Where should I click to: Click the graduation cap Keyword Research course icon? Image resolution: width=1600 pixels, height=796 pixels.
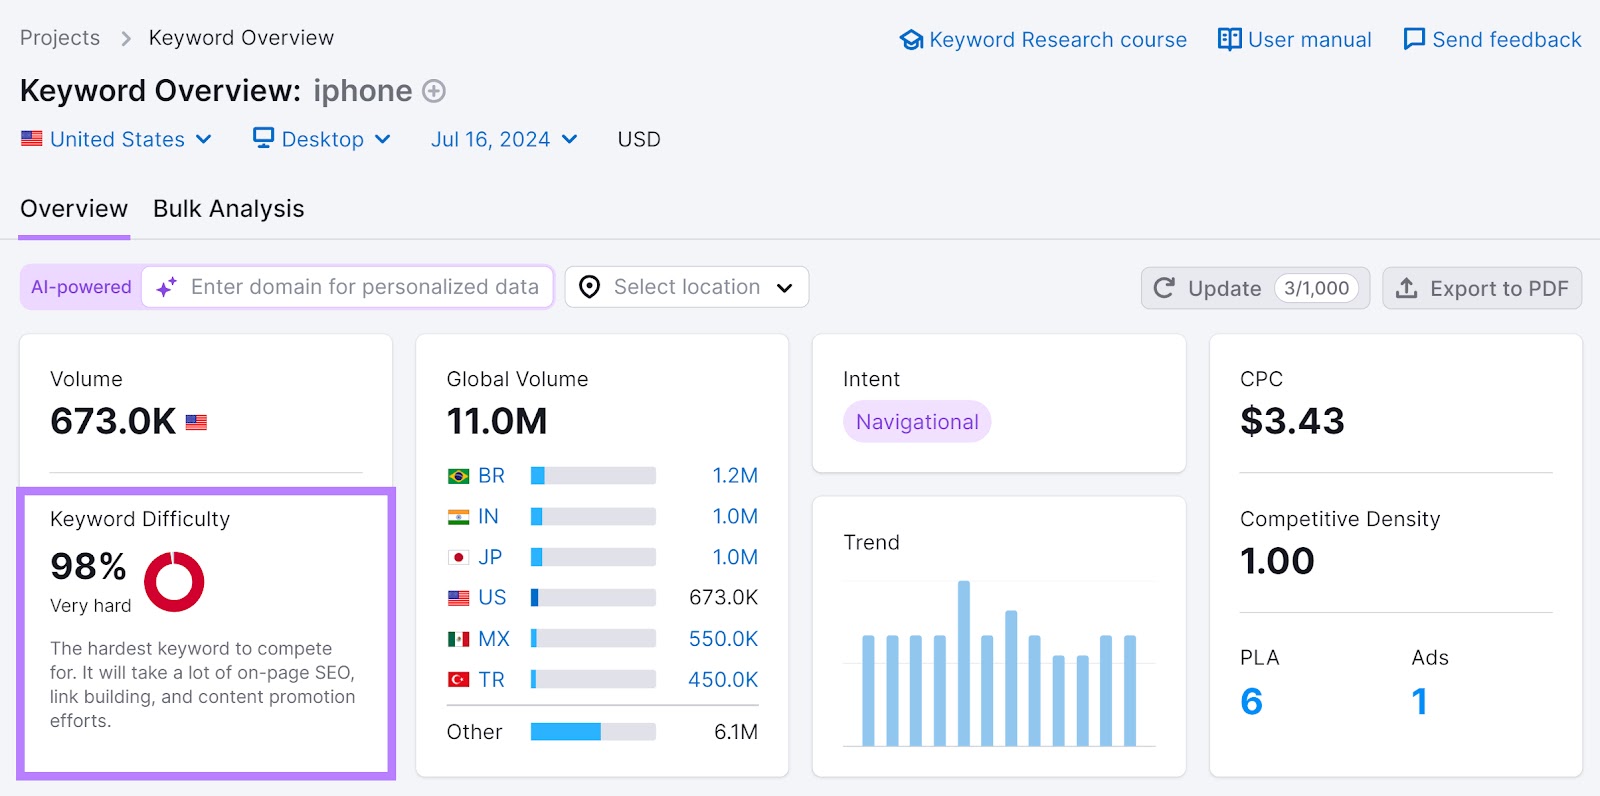pos(911,40)
